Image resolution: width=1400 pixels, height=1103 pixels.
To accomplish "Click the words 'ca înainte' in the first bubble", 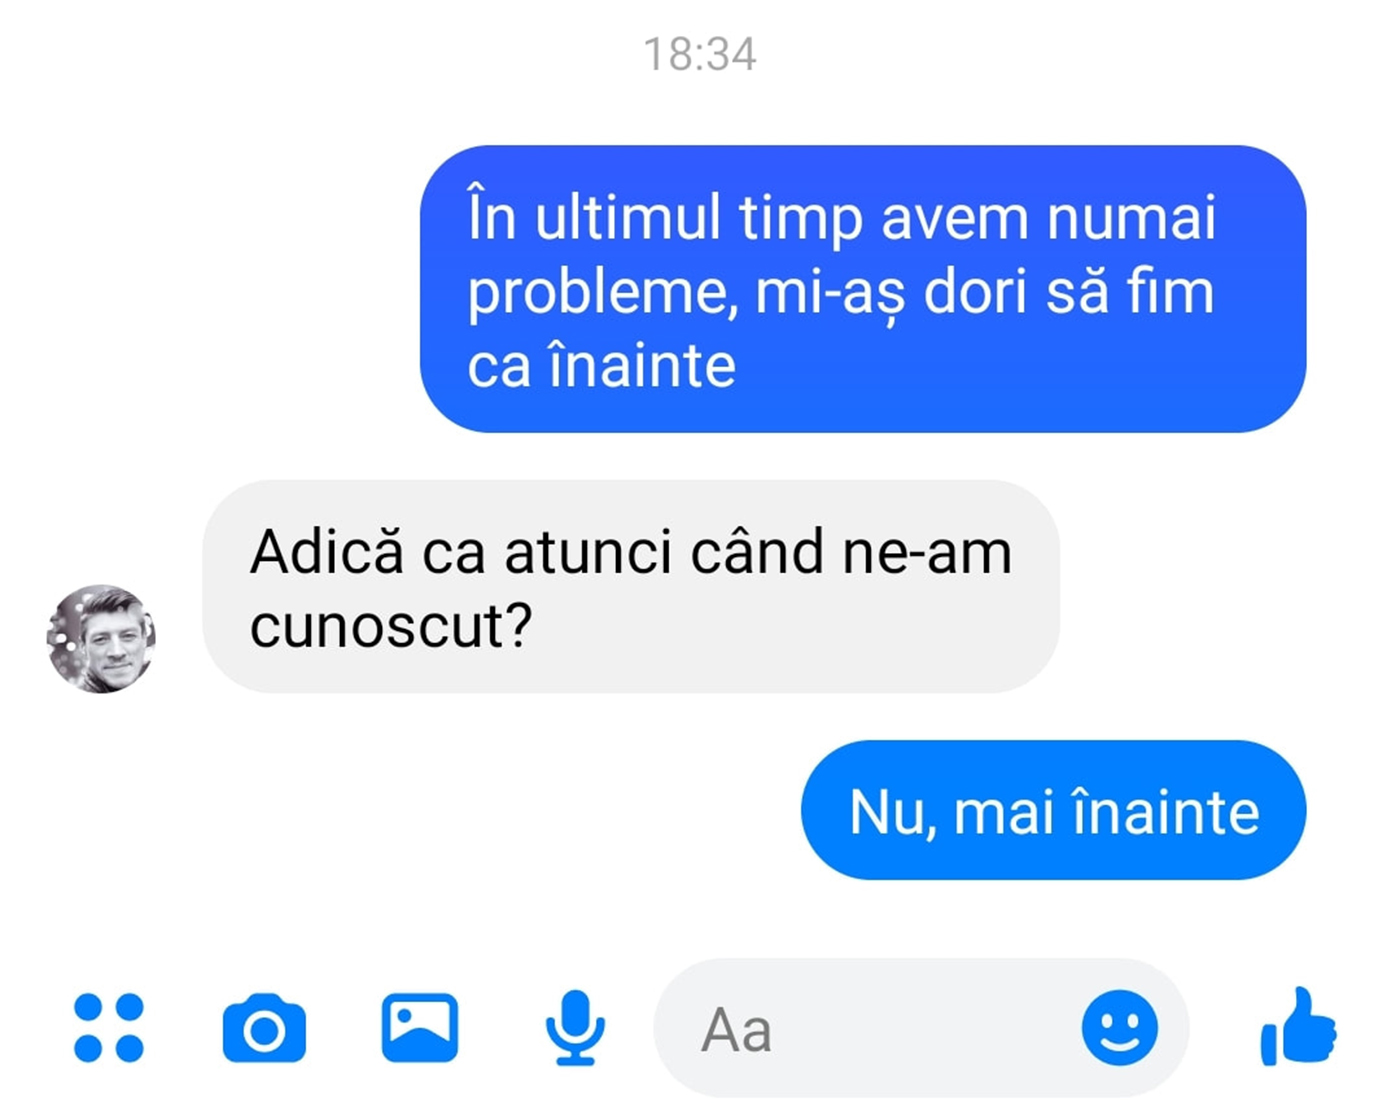I will pos(602,364).
